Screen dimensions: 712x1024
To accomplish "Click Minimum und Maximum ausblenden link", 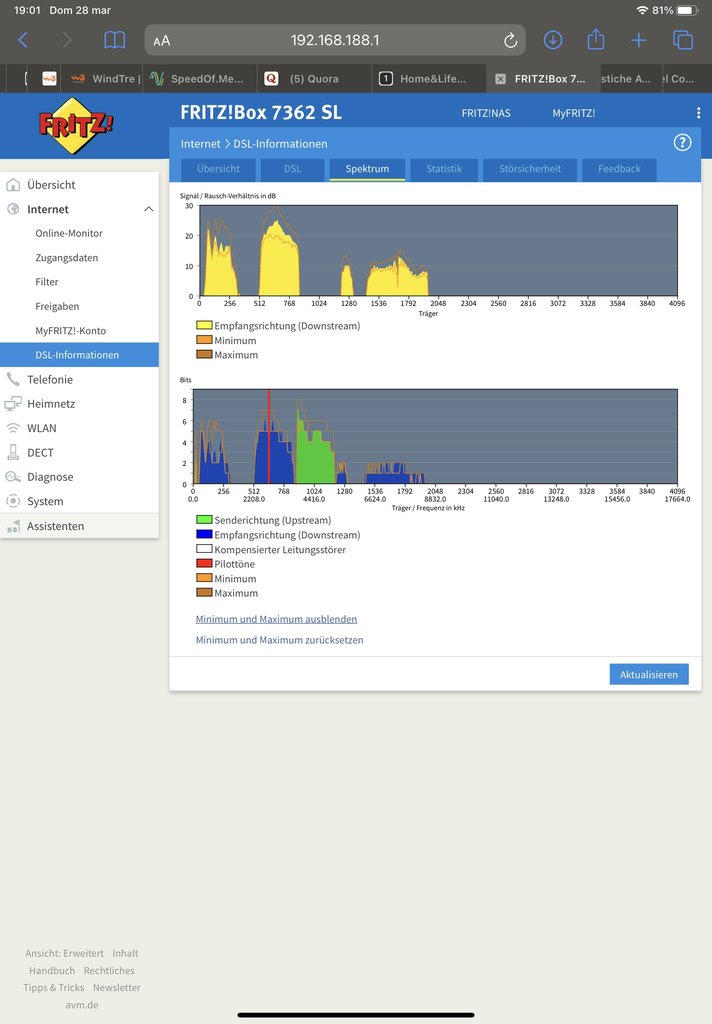I will (x=276, y=619).
